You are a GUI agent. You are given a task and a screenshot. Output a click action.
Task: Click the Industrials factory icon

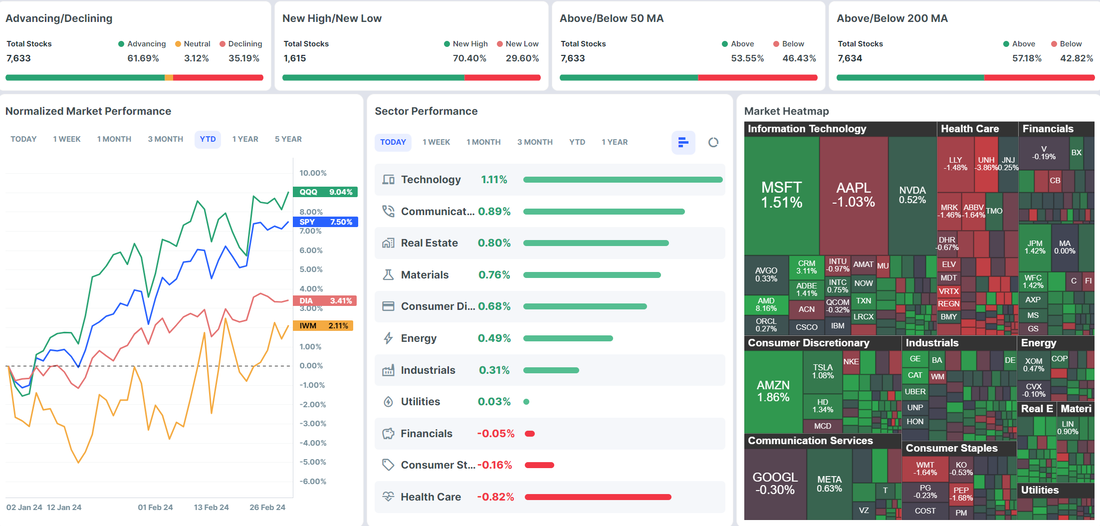coord(388,370)
